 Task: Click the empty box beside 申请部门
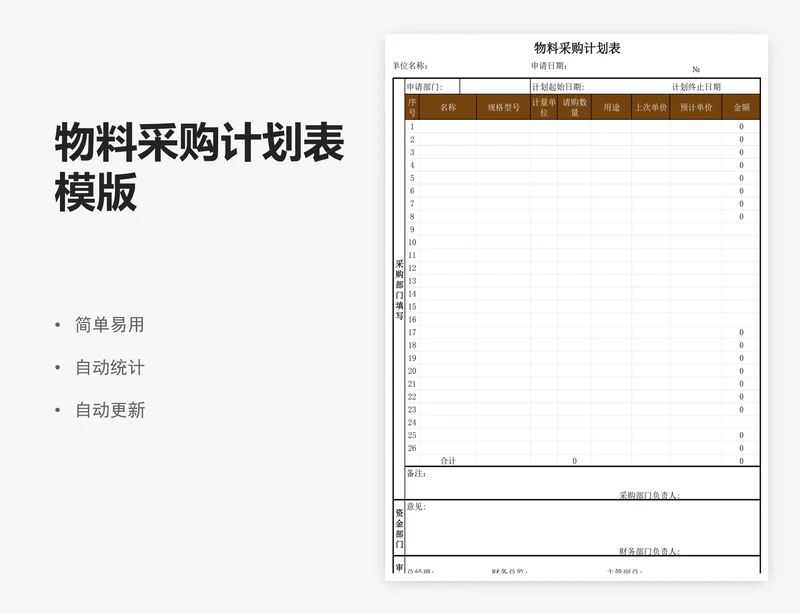tap(495, 87)
